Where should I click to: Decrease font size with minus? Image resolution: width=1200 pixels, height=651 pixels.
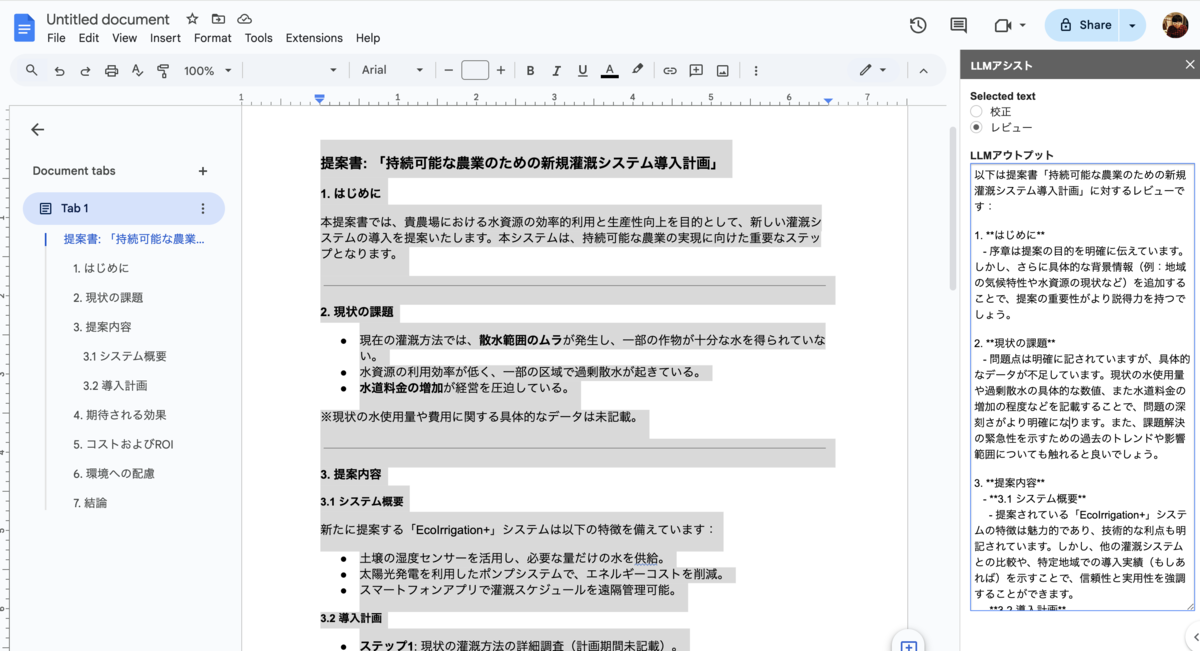click(x=449, y=70)
